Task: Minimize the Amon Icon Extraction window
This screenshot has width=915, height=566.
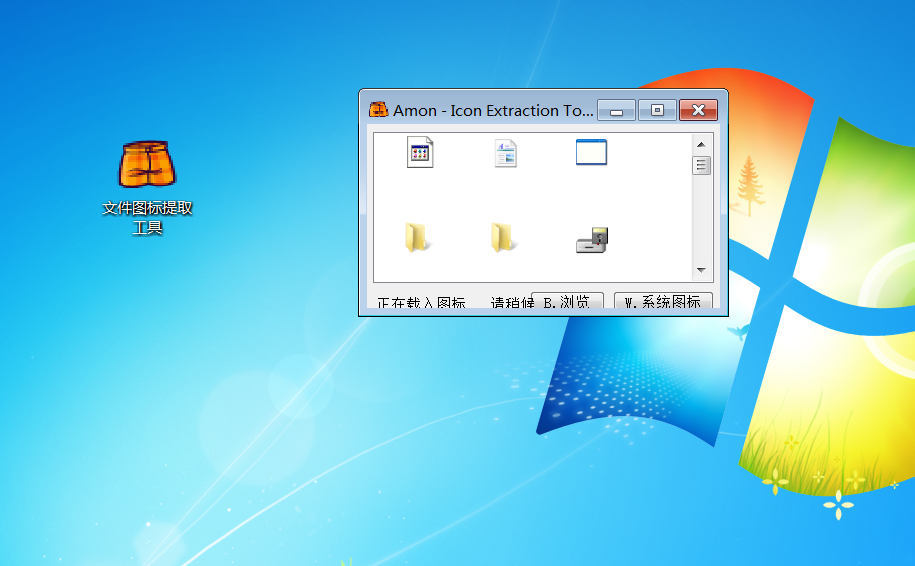Action: [x=617, y=110]
